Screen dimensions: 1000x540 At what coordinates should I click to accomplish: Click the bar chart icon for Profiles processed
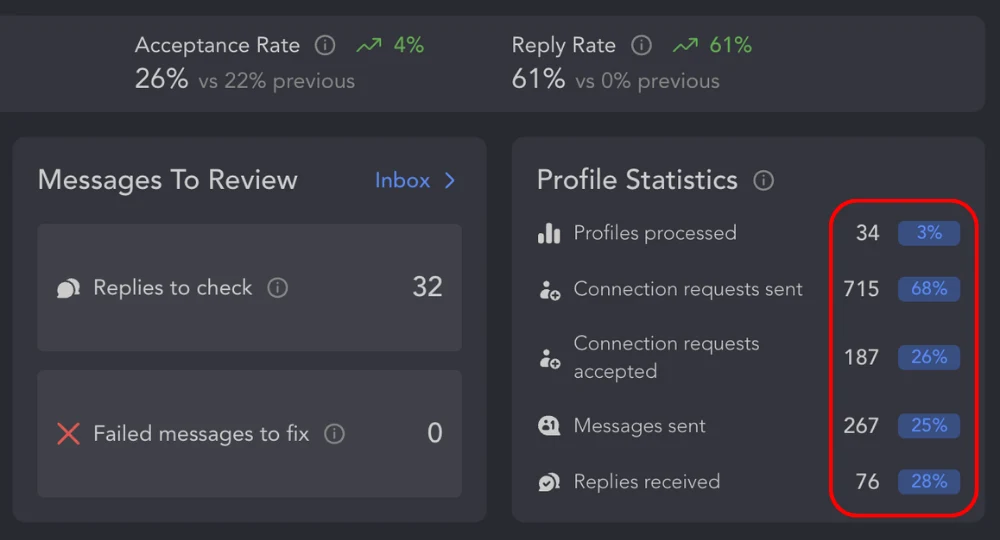pyautogui.click(x=549, y=233)
